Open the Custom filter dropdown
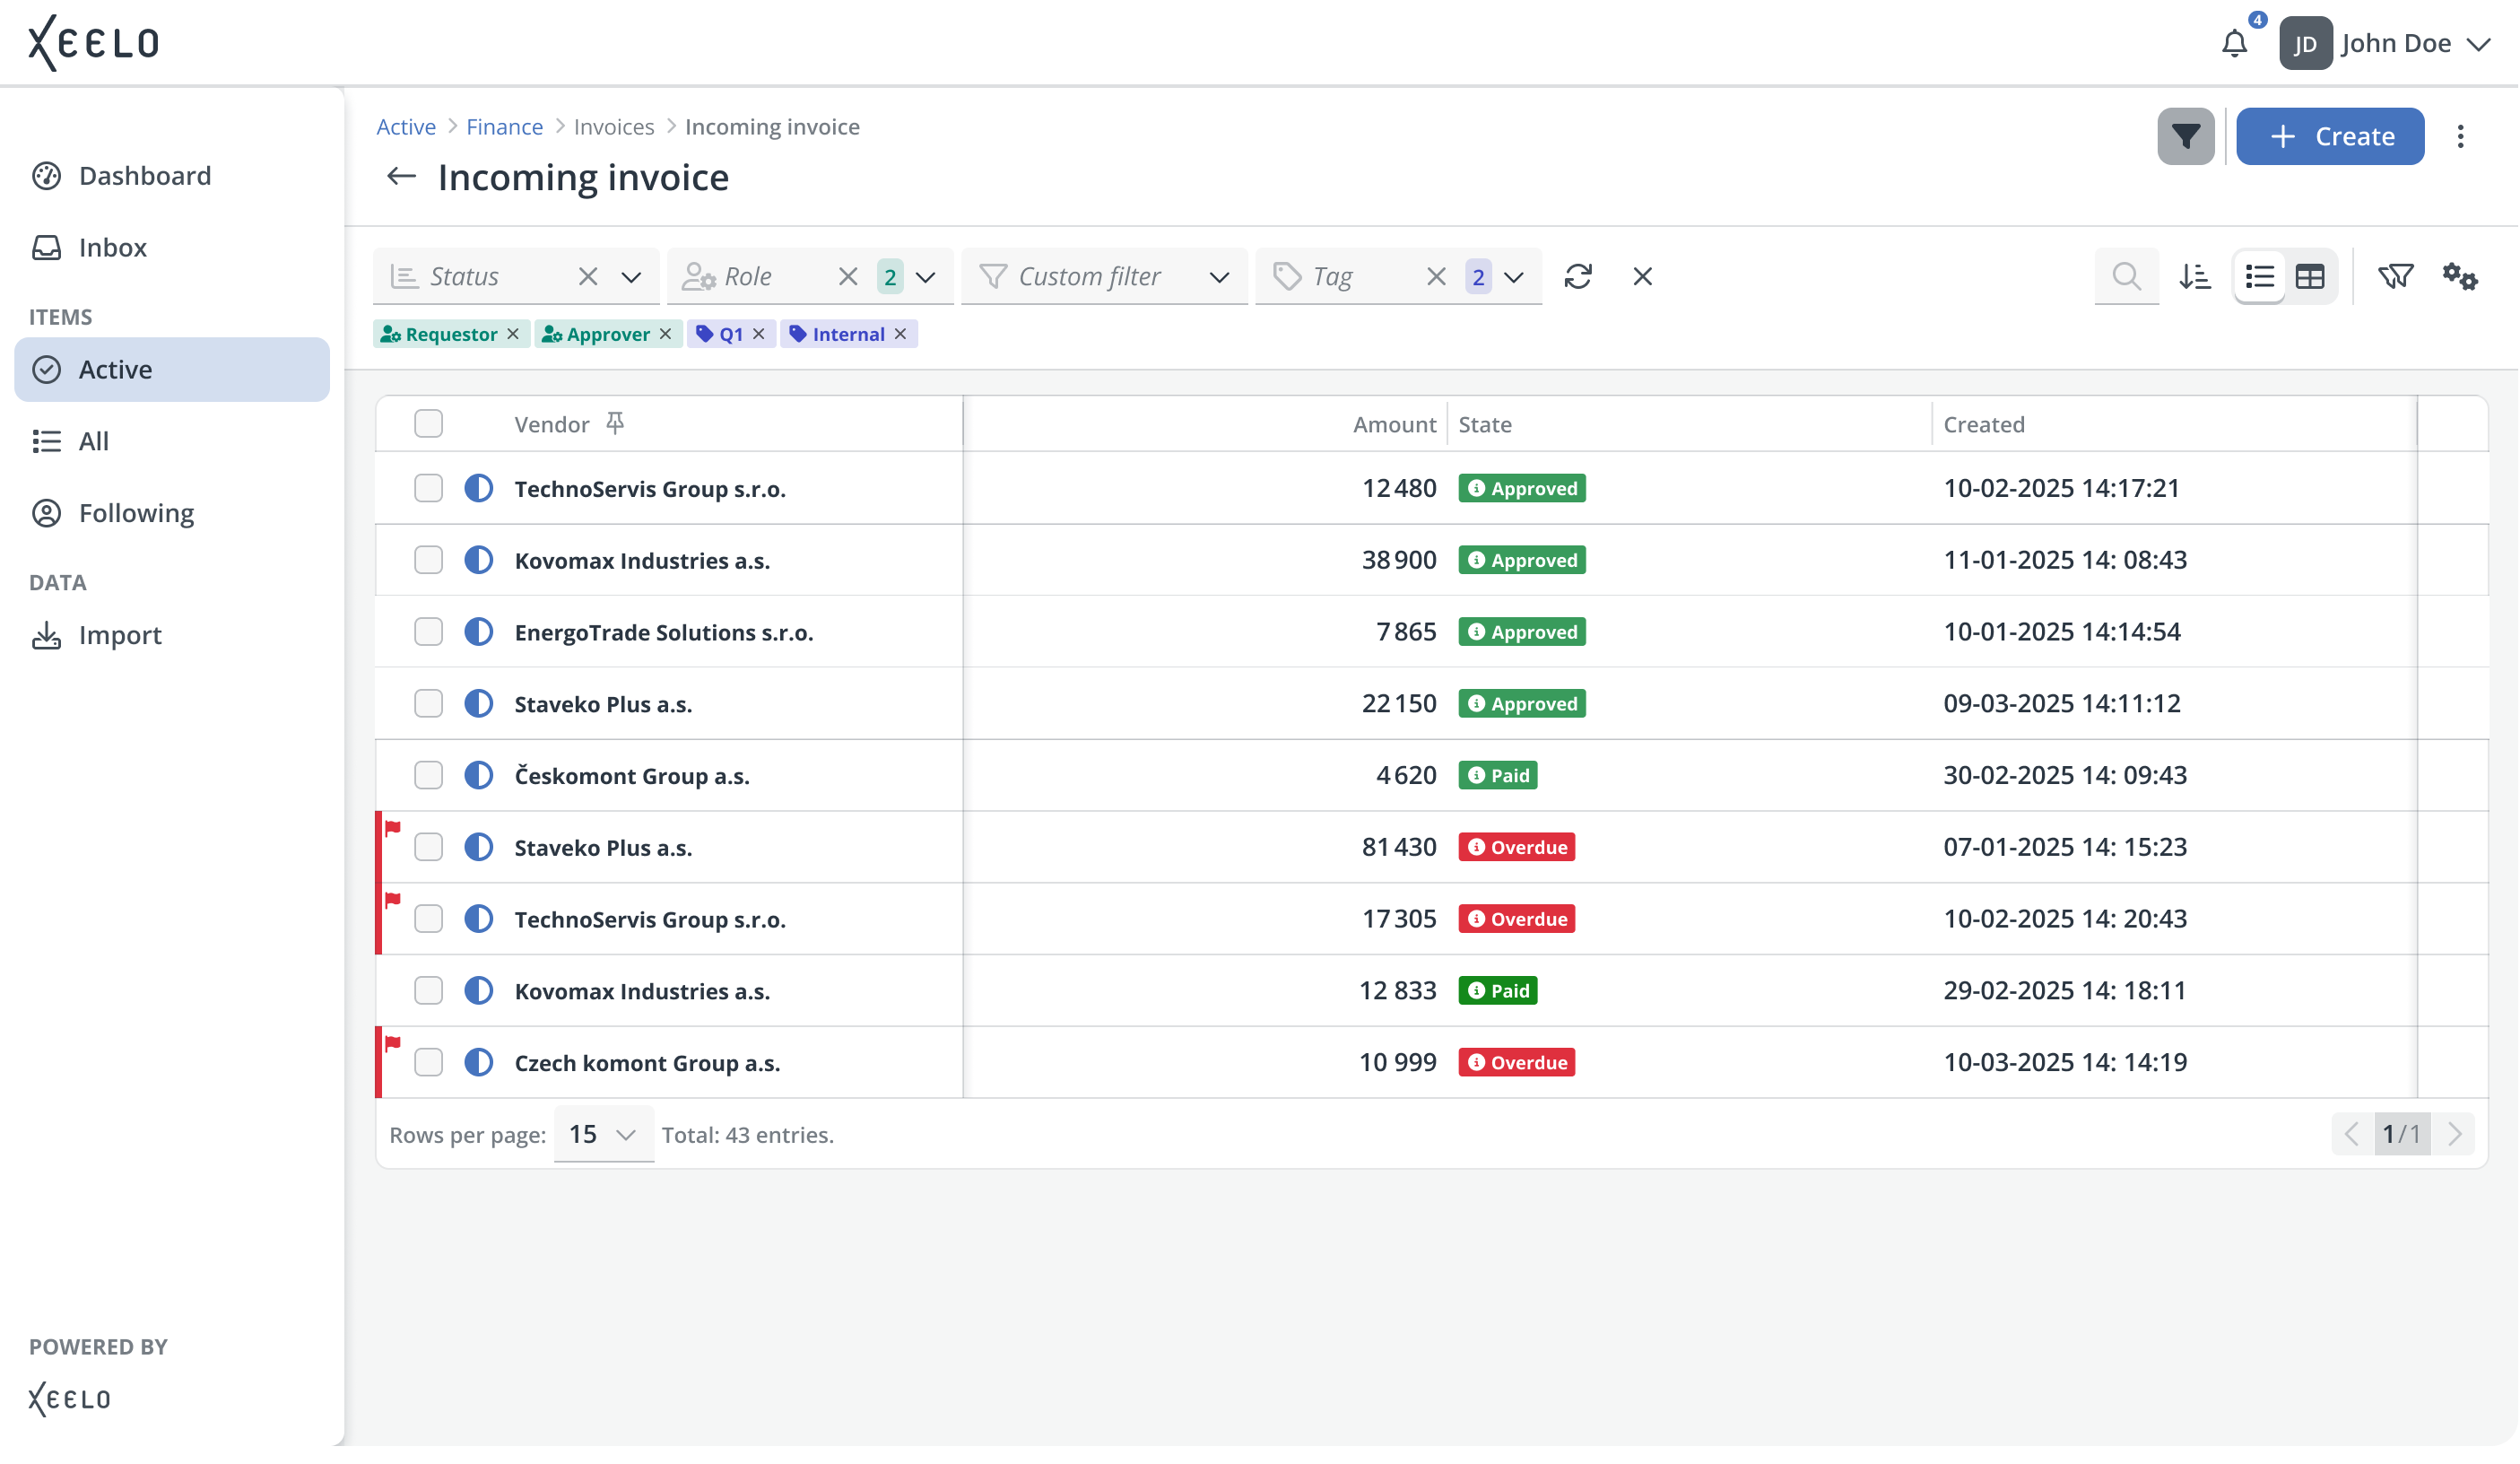 point(1219,277)
